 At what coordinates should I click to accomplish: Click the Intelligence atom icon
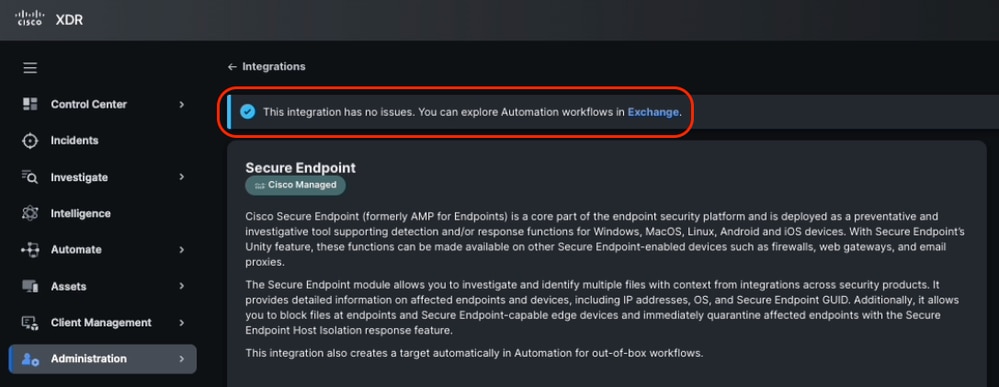[30, 214]
